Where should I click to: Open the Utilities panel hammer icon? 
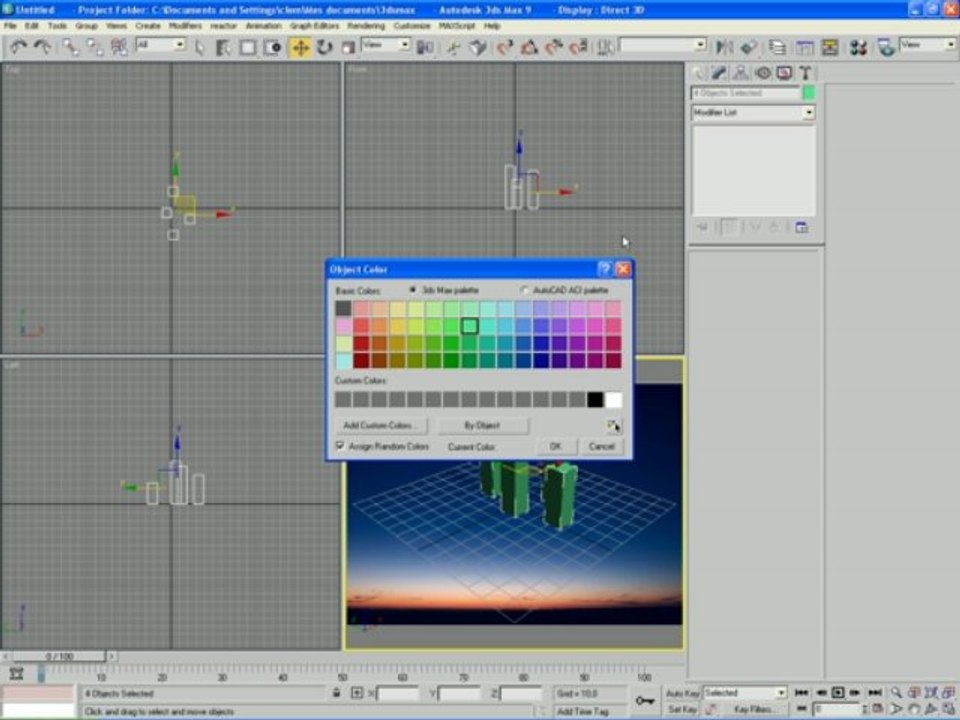(804, 73)
